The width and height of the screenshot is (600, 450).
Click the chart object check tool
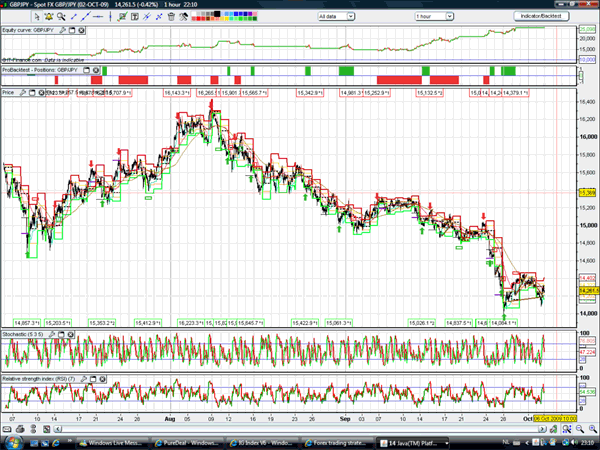(122, 16)
